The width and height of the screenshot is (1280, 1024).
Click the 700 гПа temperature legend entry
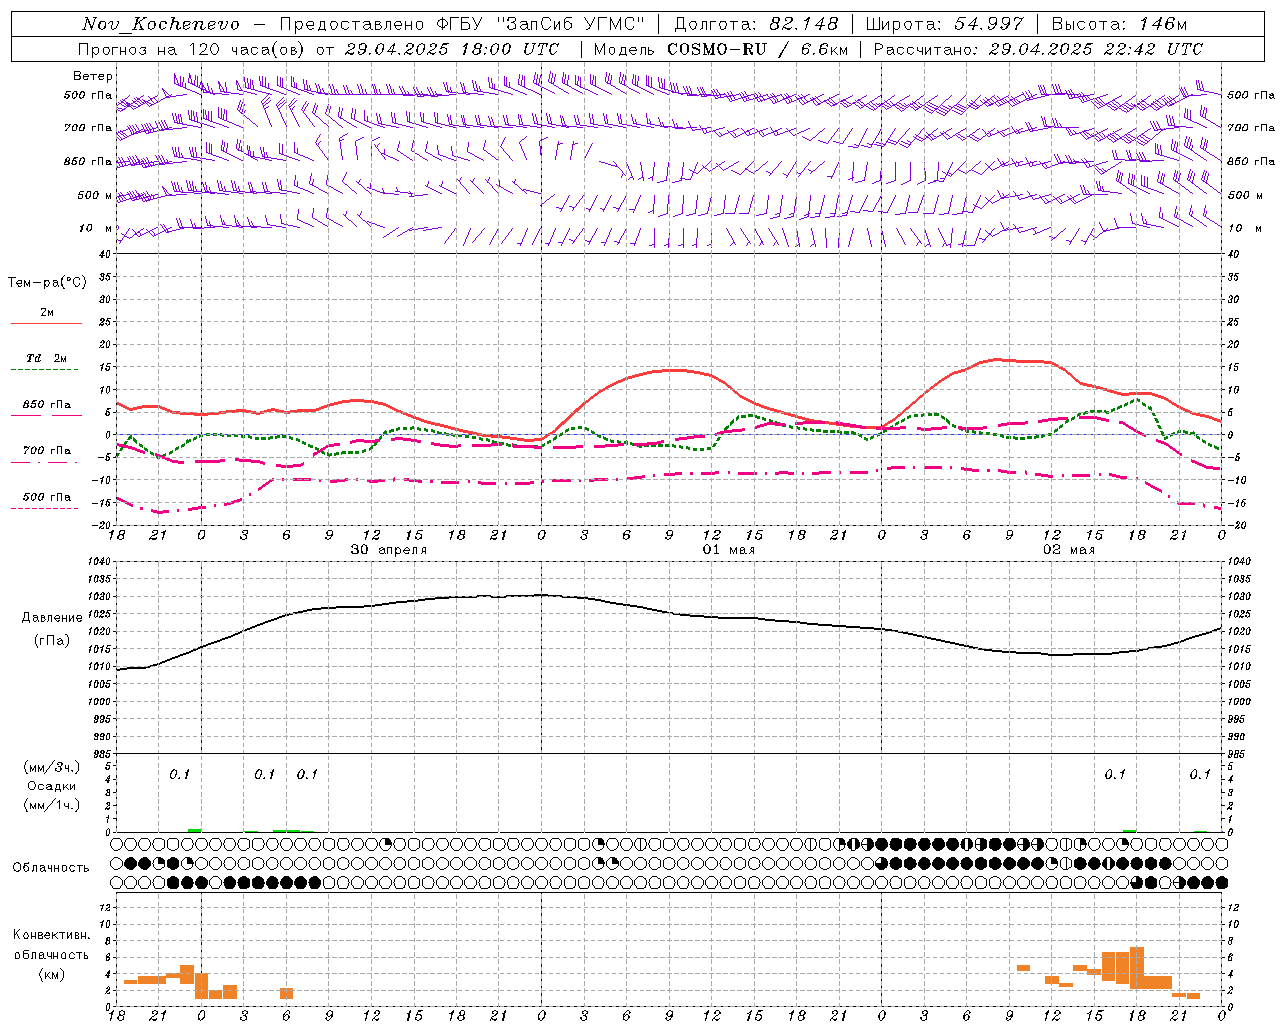point(46,450)
